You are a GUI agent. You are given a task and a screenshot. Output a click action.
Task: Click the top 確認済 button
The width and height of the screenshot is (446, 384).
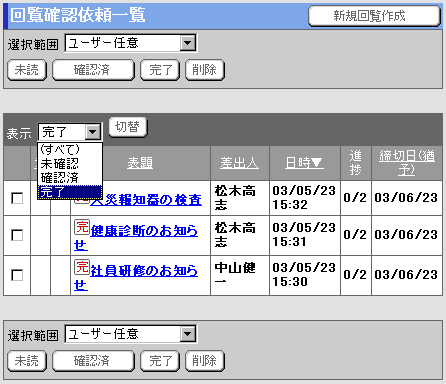coord(93,70)
